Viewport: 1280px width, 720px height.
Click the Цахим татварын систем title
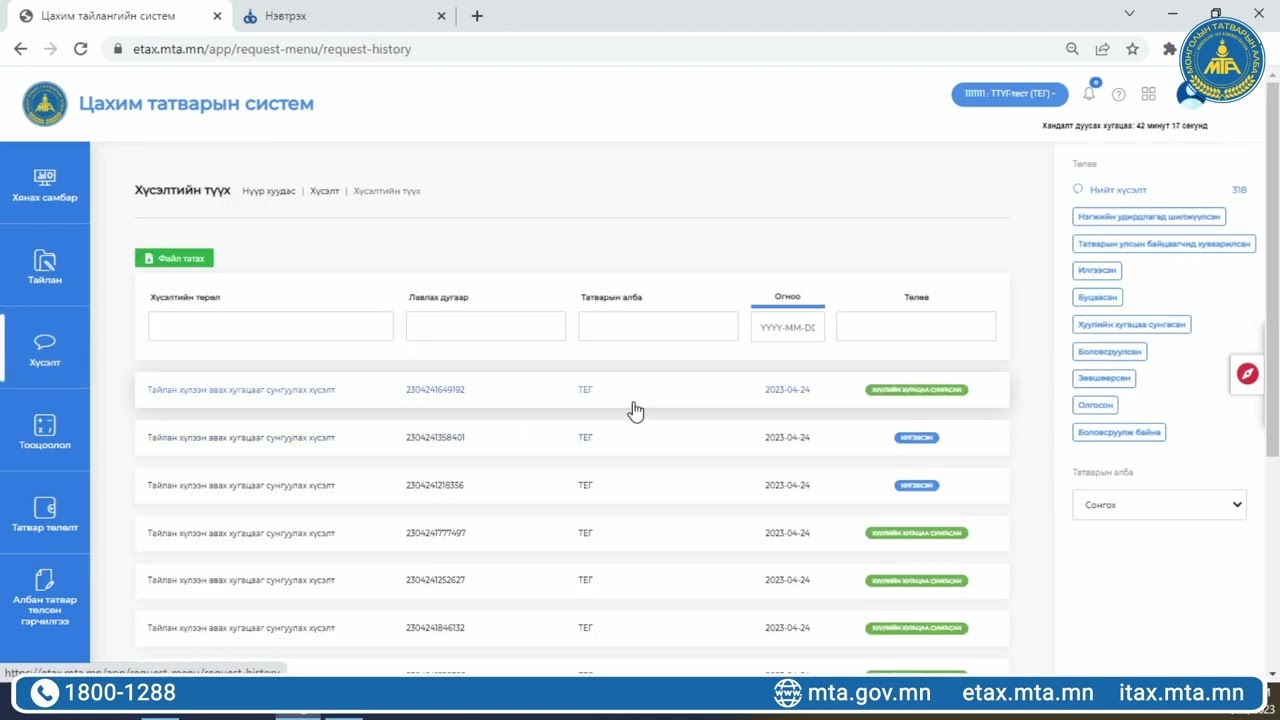click(x=196, y=103)
